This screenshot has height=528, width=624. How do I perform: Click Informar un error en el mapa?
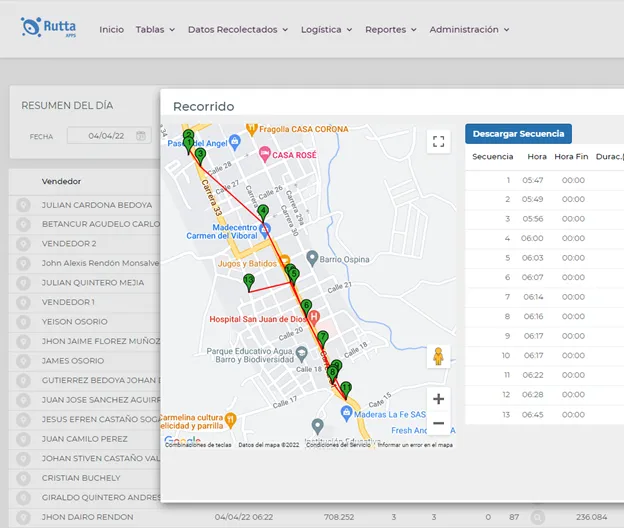coord(415,445)
